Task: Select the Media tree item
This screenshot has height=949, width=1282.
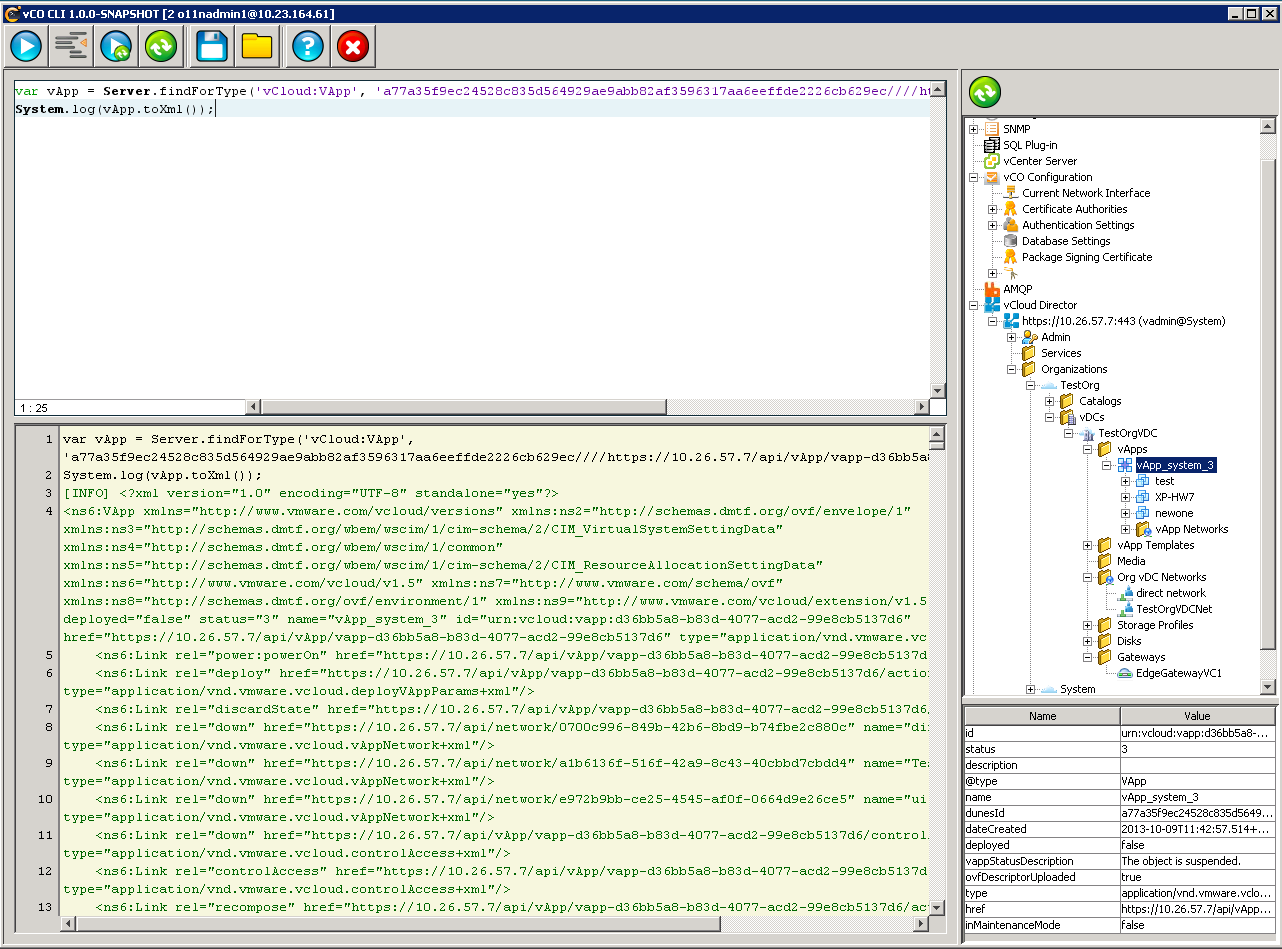Action: (x=1131, y=561)
